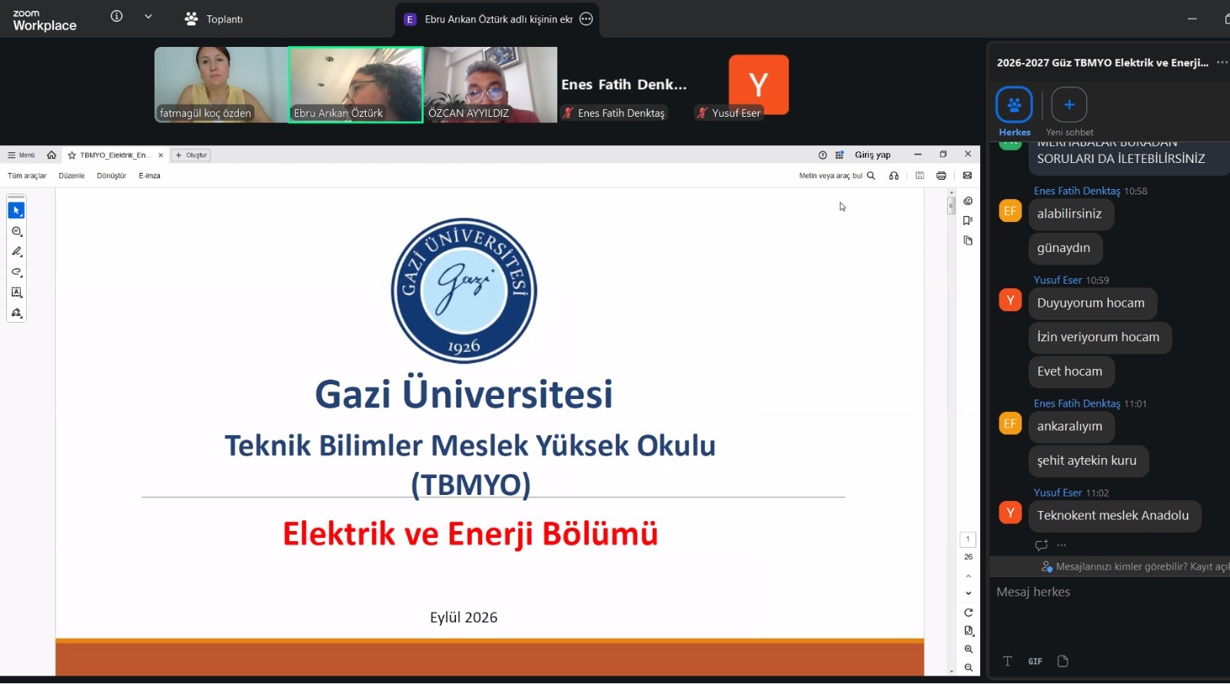Go to the PDF viewer home icon
1230x684 pixels.
[51, 155]
